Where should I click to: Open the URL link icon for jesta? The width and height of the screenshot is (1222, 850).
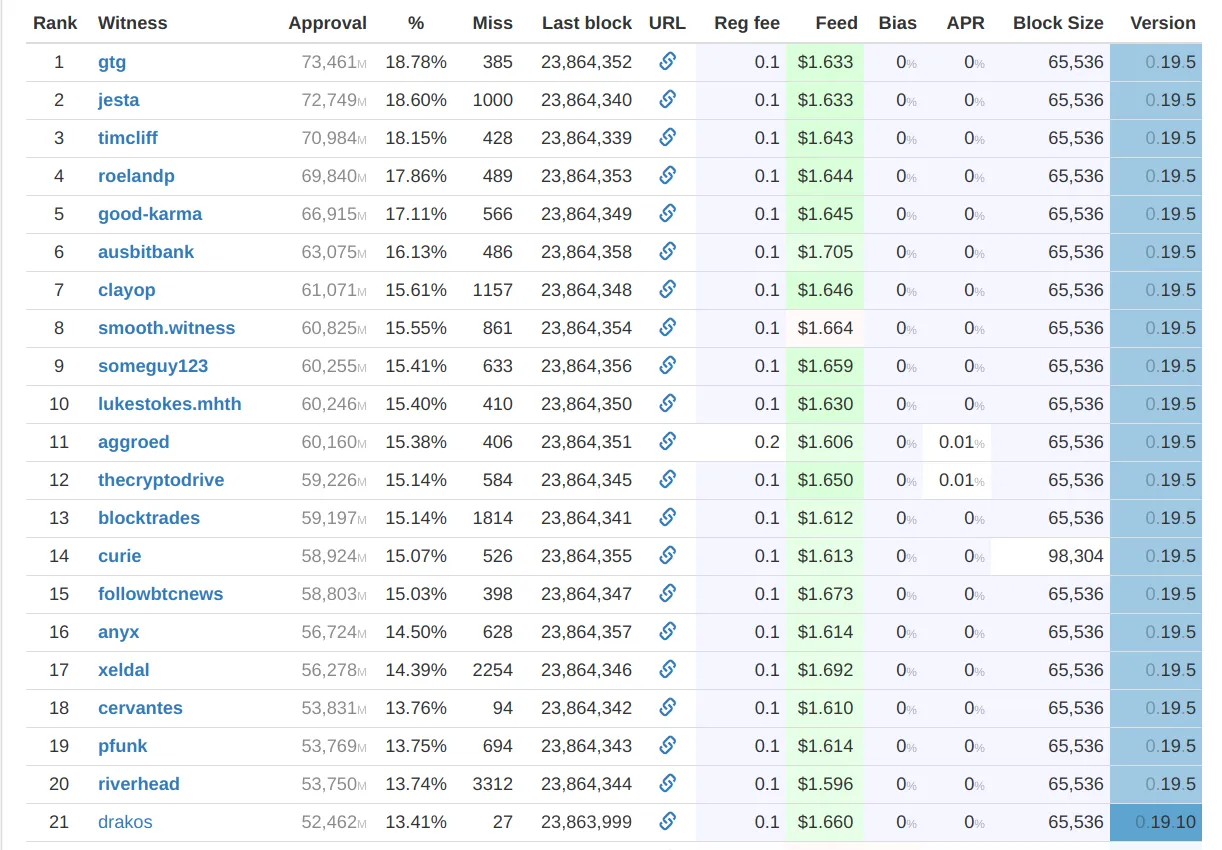(x=668, y=99)
